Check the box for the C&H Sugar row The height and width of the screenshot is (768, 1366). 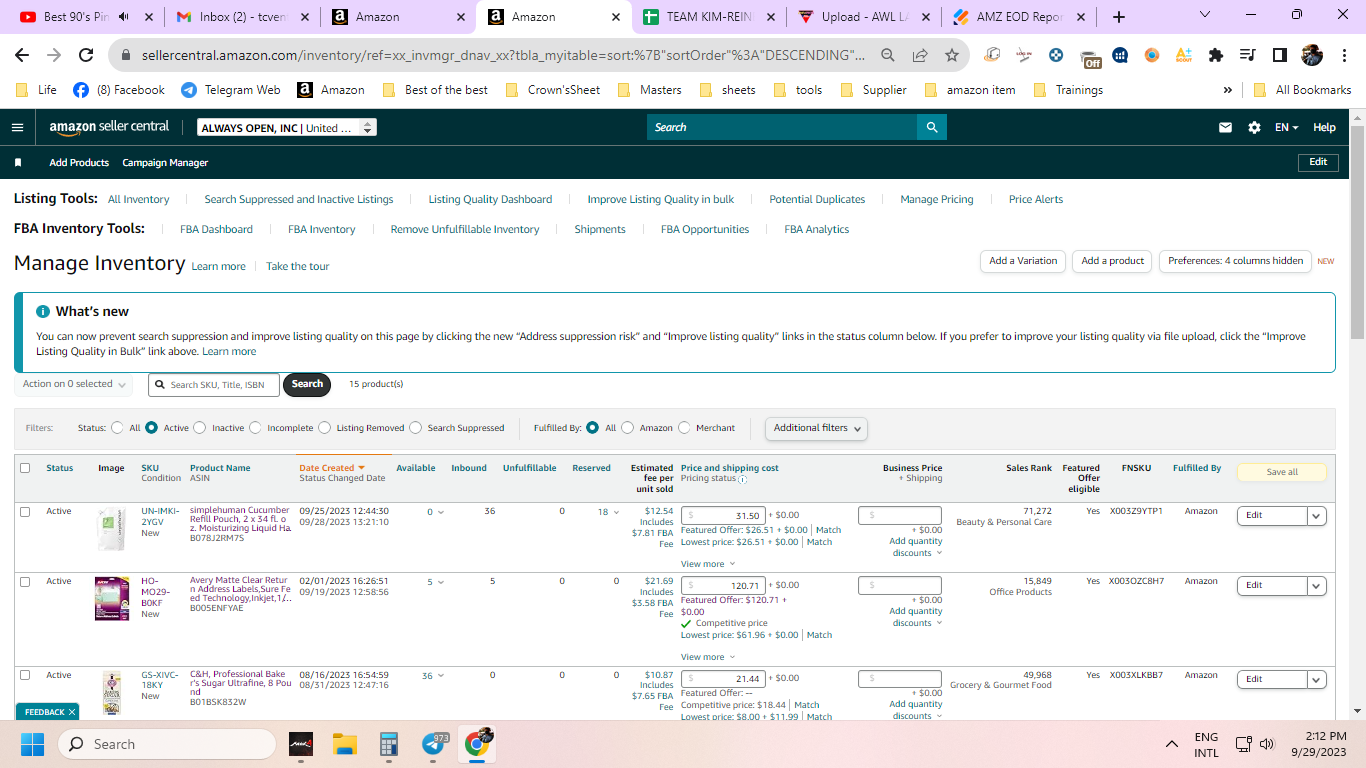tap(25, 675)
